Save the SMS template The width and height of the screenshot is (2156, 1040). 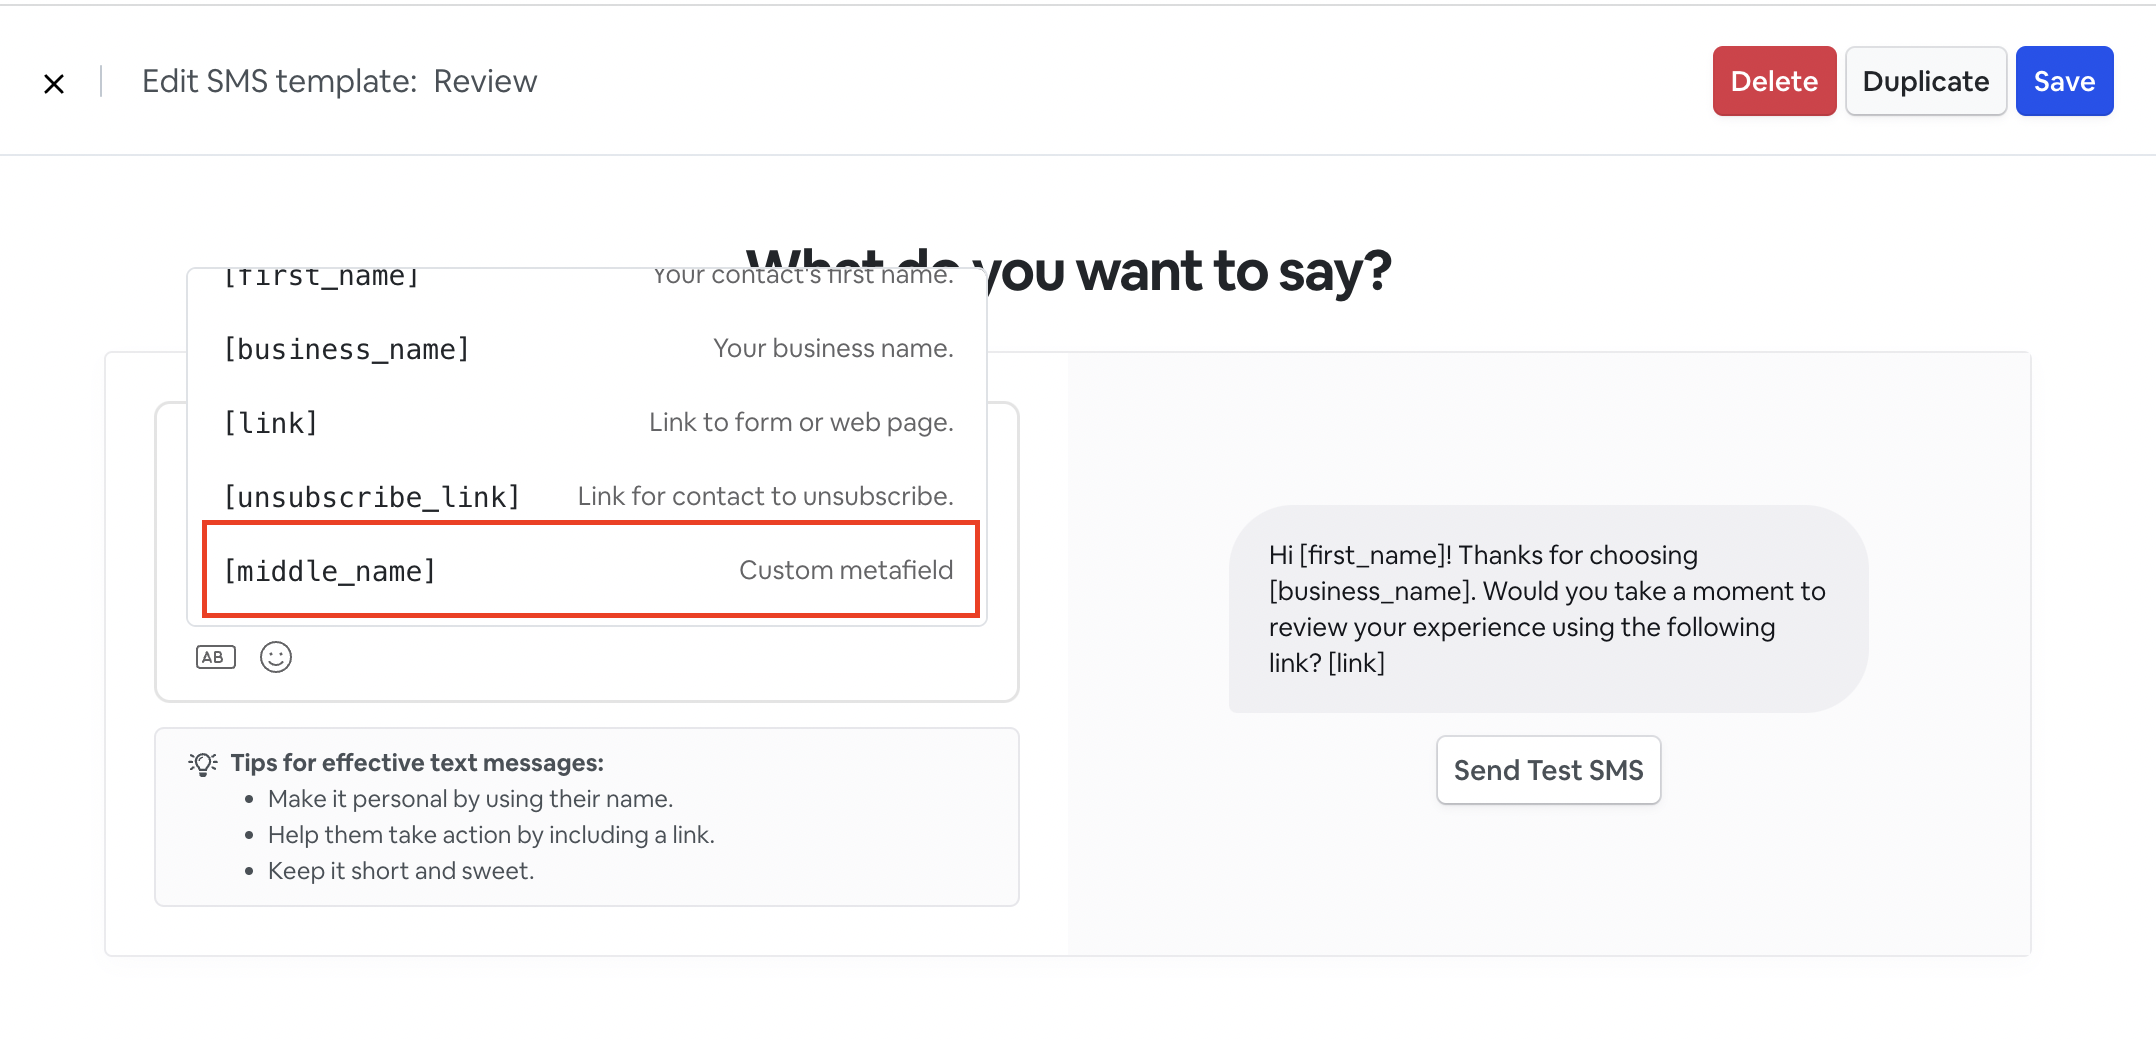pyautogui.click(x=2064, y=81)
